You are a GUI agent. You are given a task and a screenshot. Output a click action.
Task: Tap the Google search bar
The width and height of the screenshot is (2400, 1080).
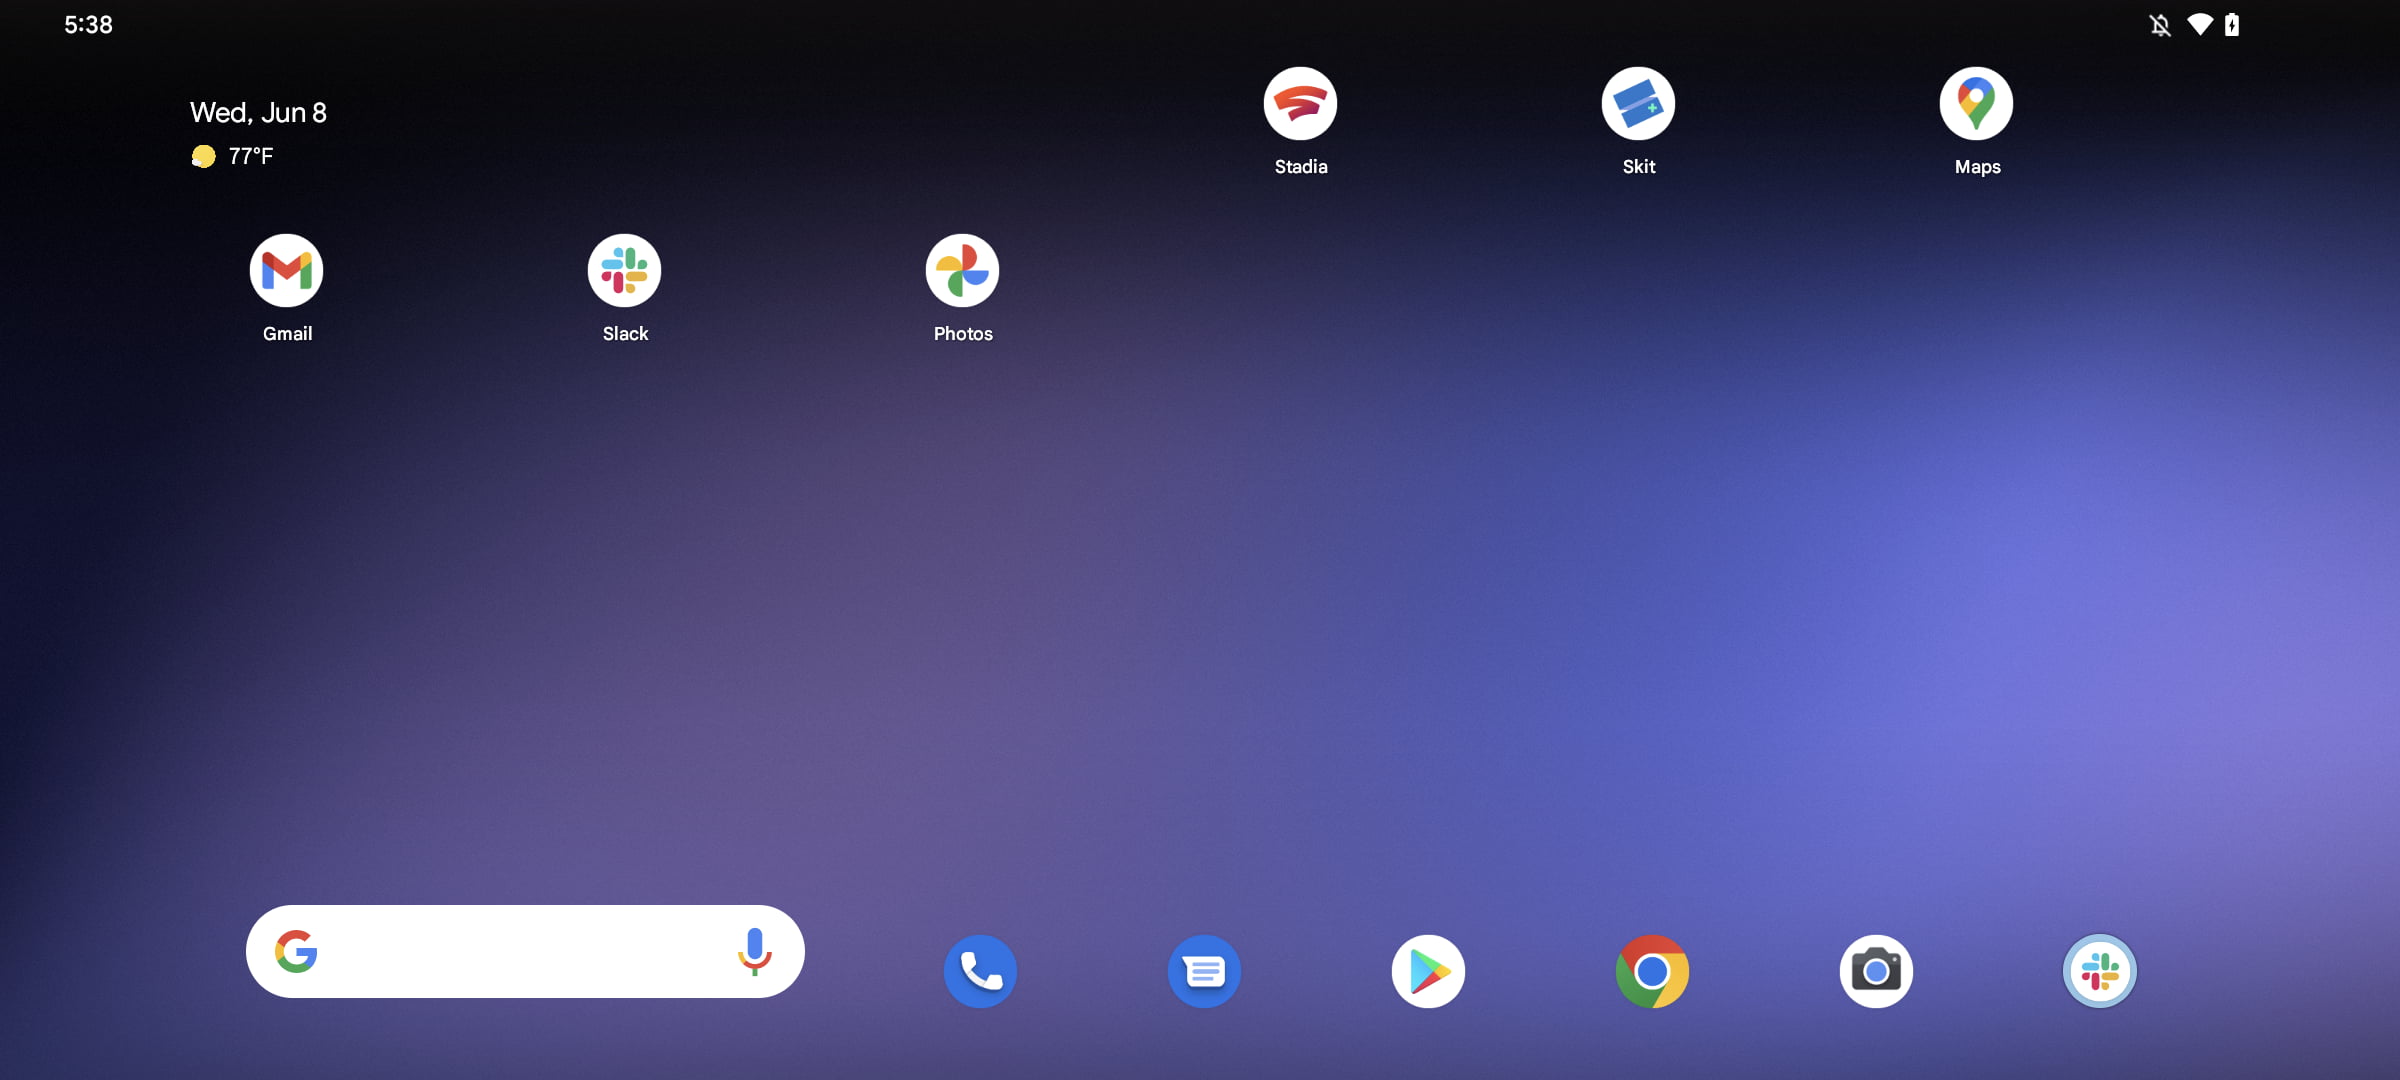525,952
